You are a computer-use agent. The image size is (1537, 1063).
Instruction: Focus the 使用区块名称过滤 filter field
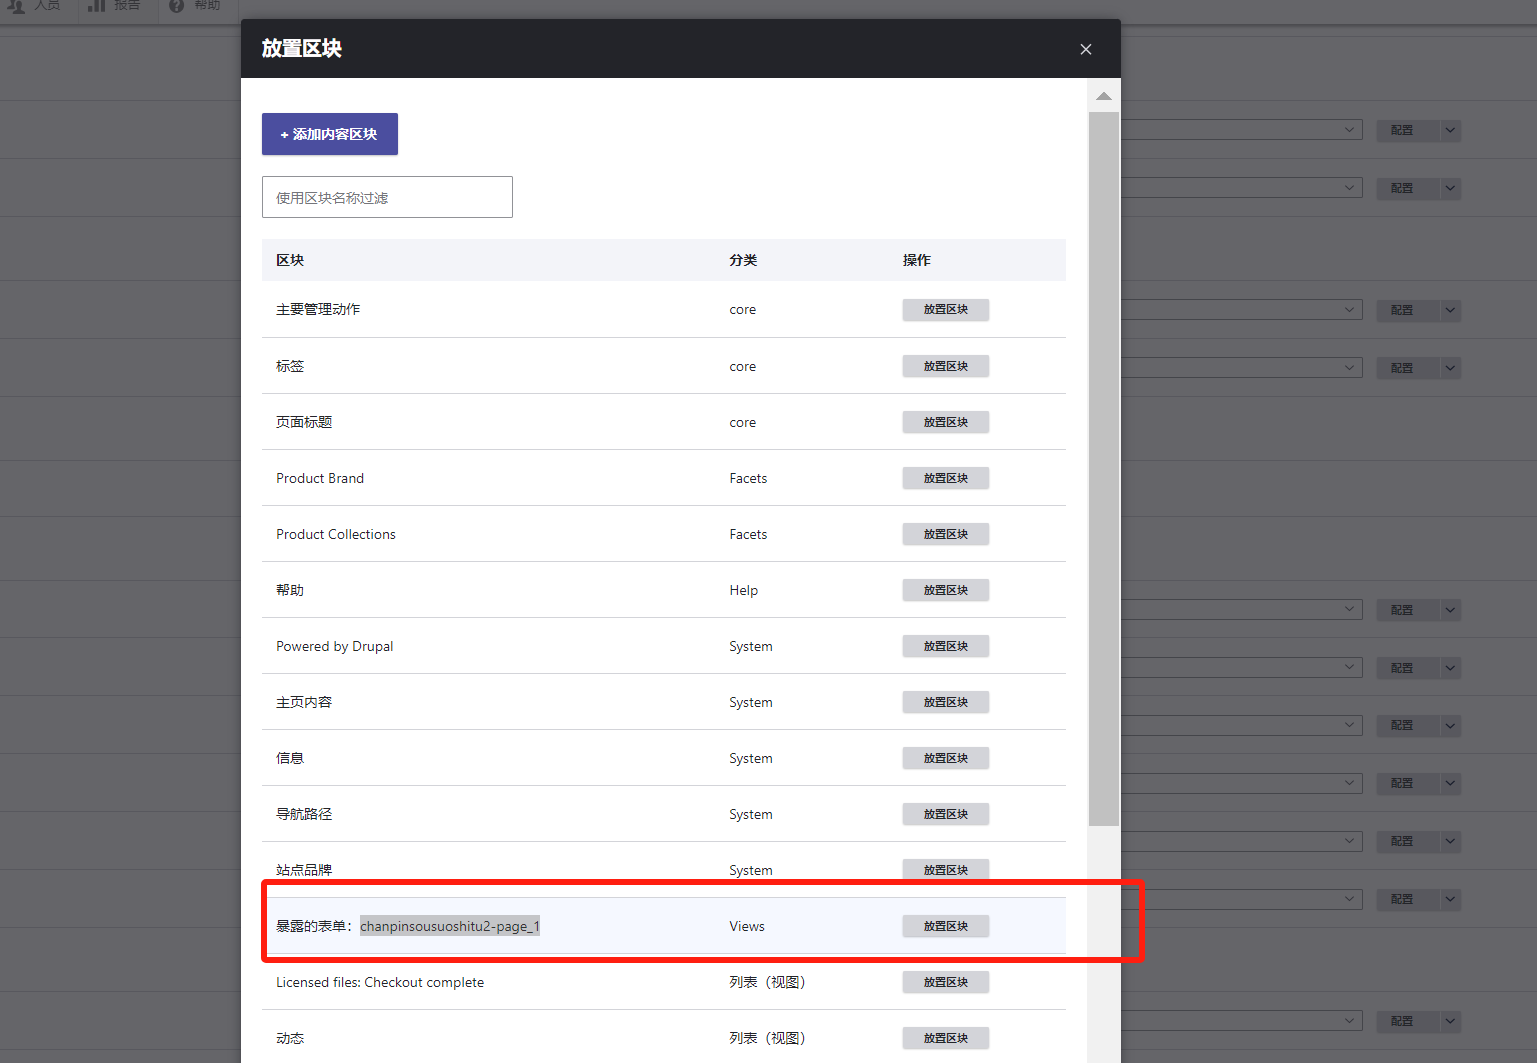[387, 197]
